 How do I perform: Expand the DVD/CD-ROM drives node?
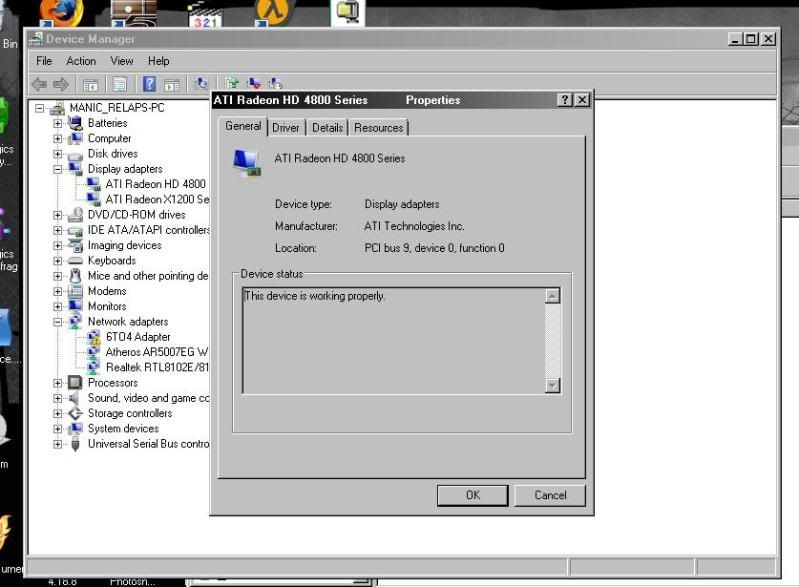tap(58, 215)
